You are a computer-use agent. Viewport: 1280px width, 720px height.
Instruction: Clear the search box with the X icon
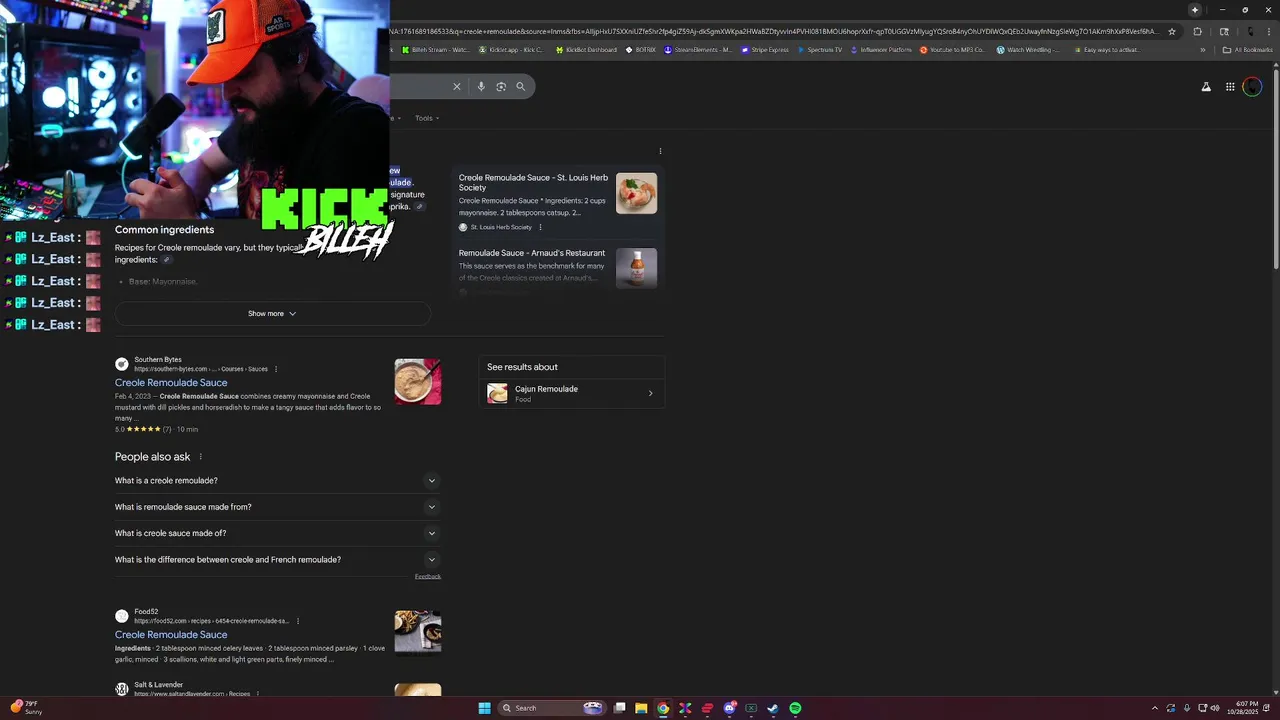pos(457,86)
